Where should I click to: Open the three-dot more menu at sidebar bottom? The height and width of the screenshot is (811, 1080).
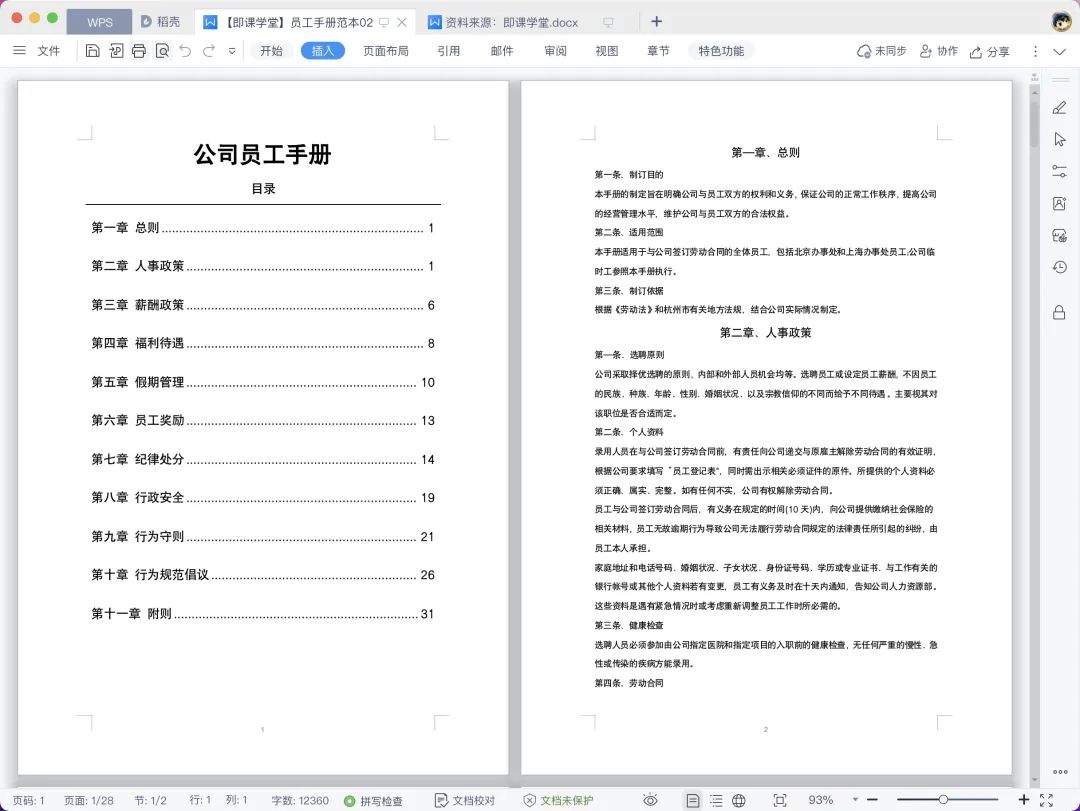tap(1060, 772)
